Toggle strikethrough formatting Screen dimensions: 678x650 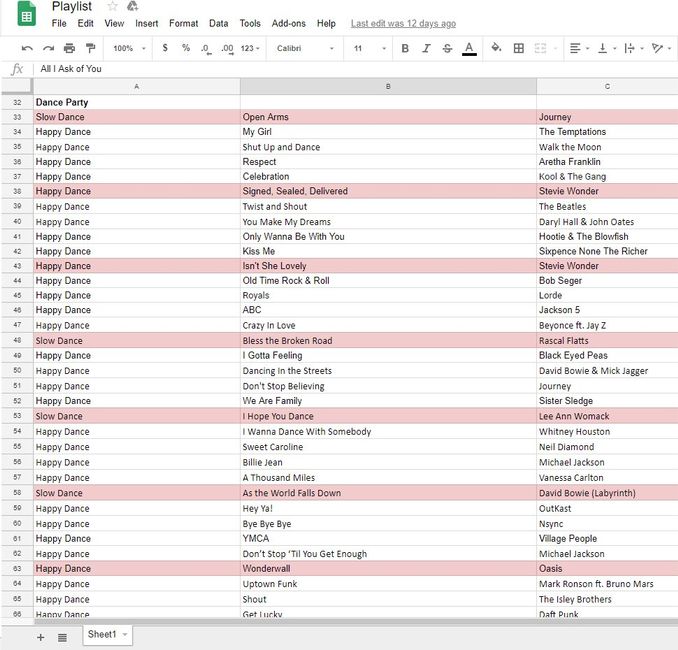(447, 48)
